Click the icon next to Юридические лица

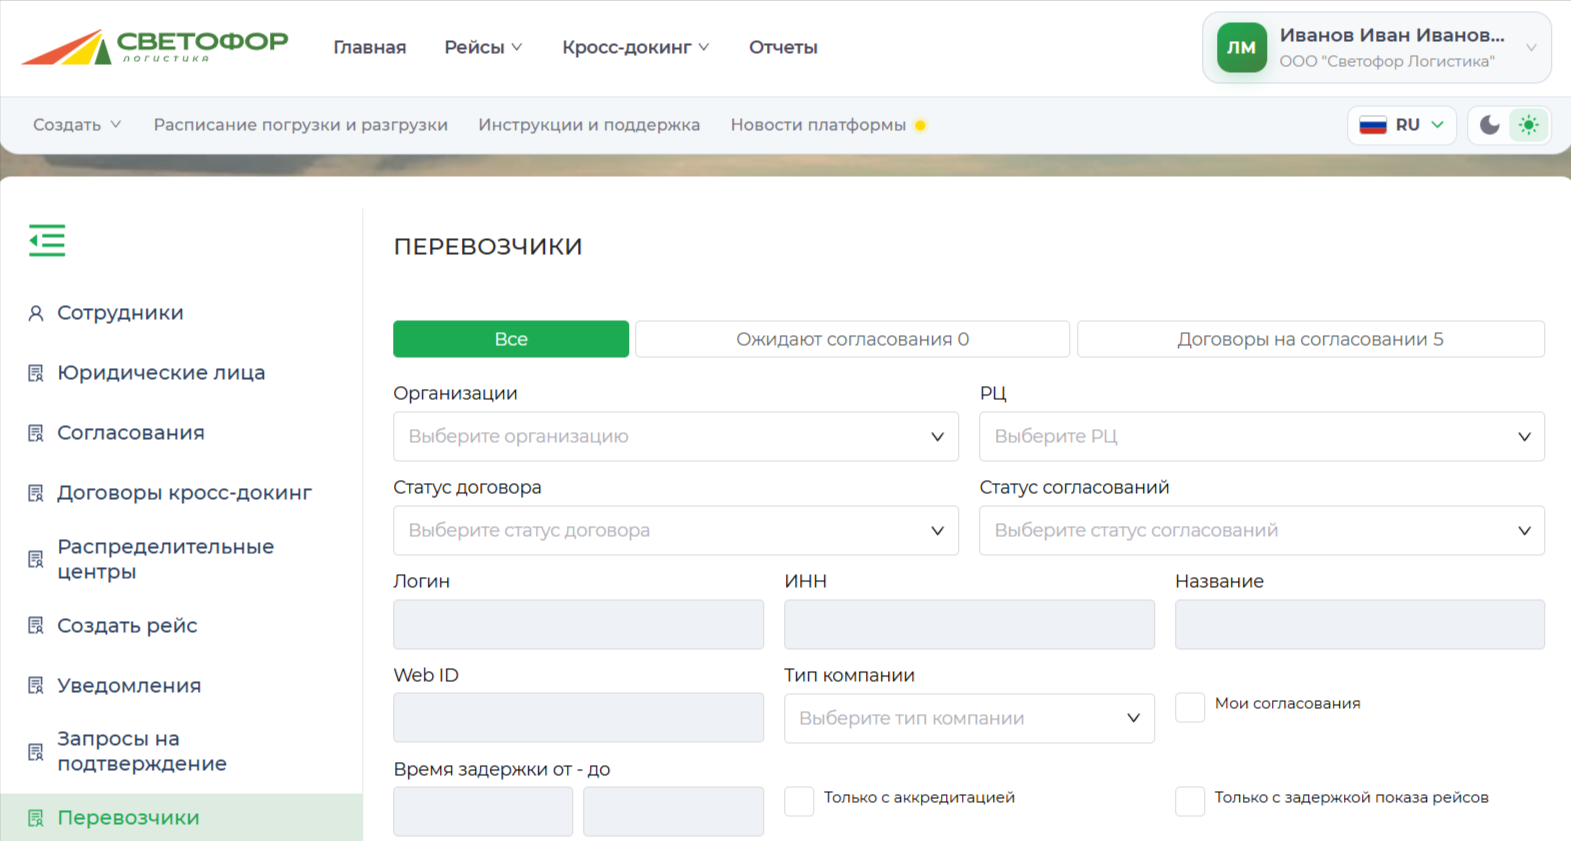(36, 373)
